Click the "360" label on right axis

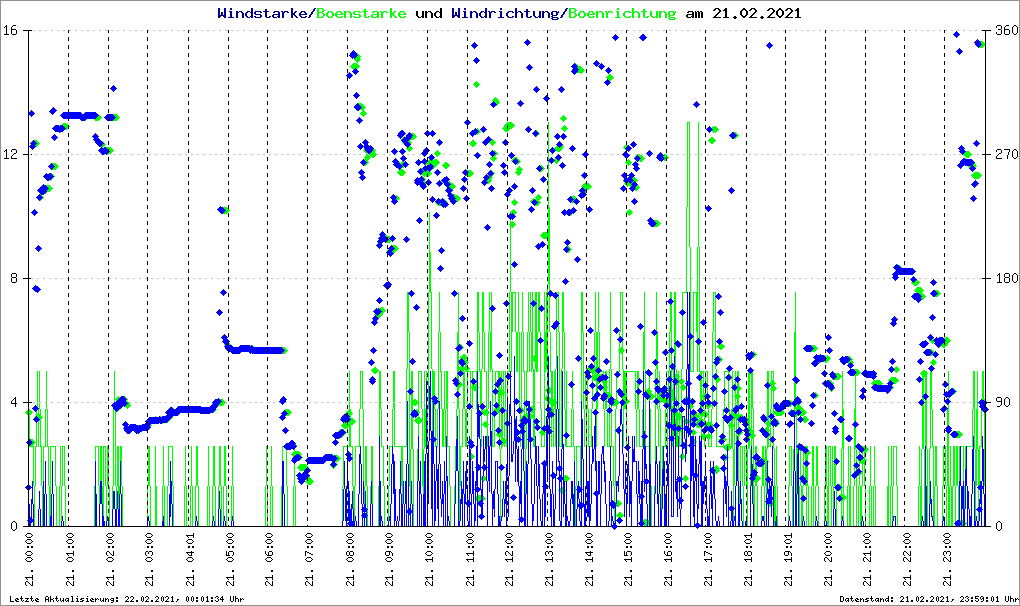(x=1002, y=31)
